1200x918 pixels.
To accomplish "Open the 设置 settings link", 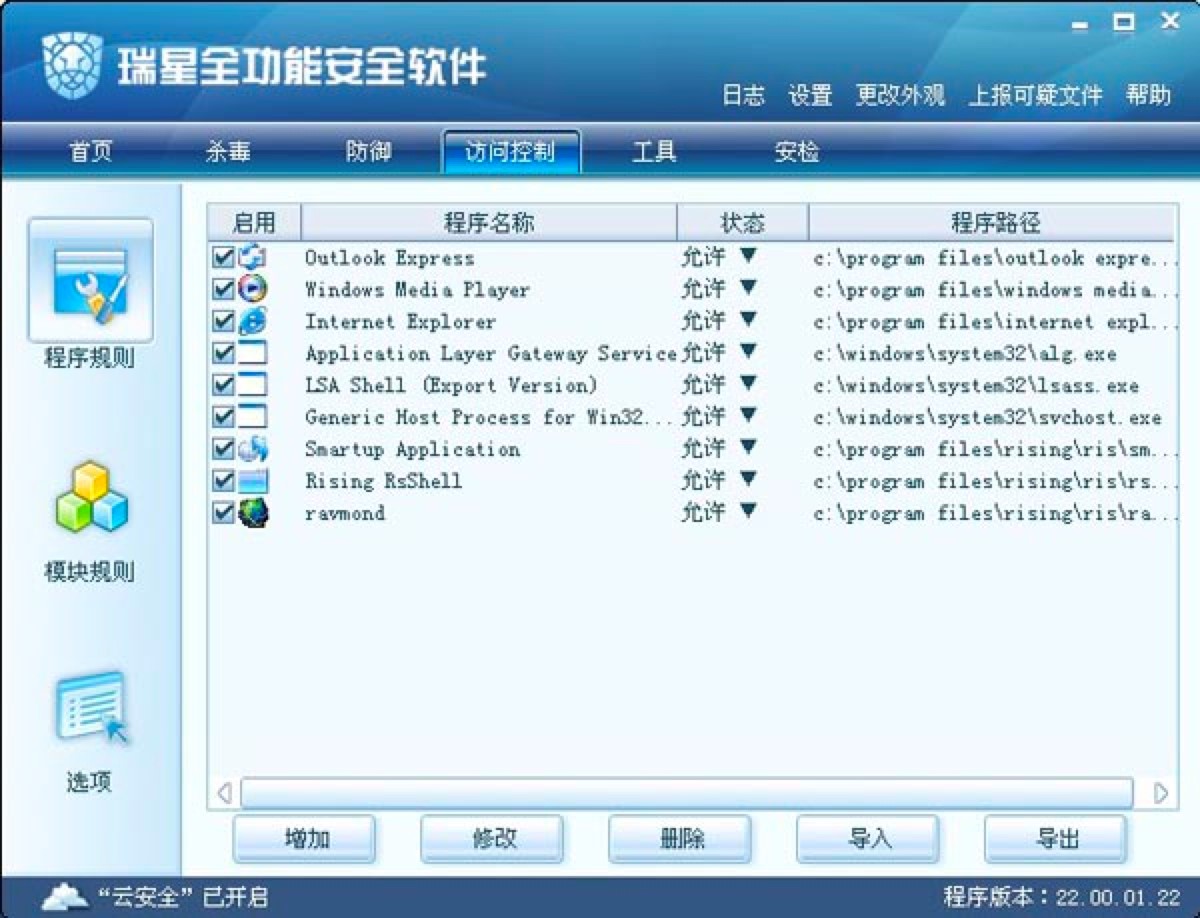I will point(810,96).
